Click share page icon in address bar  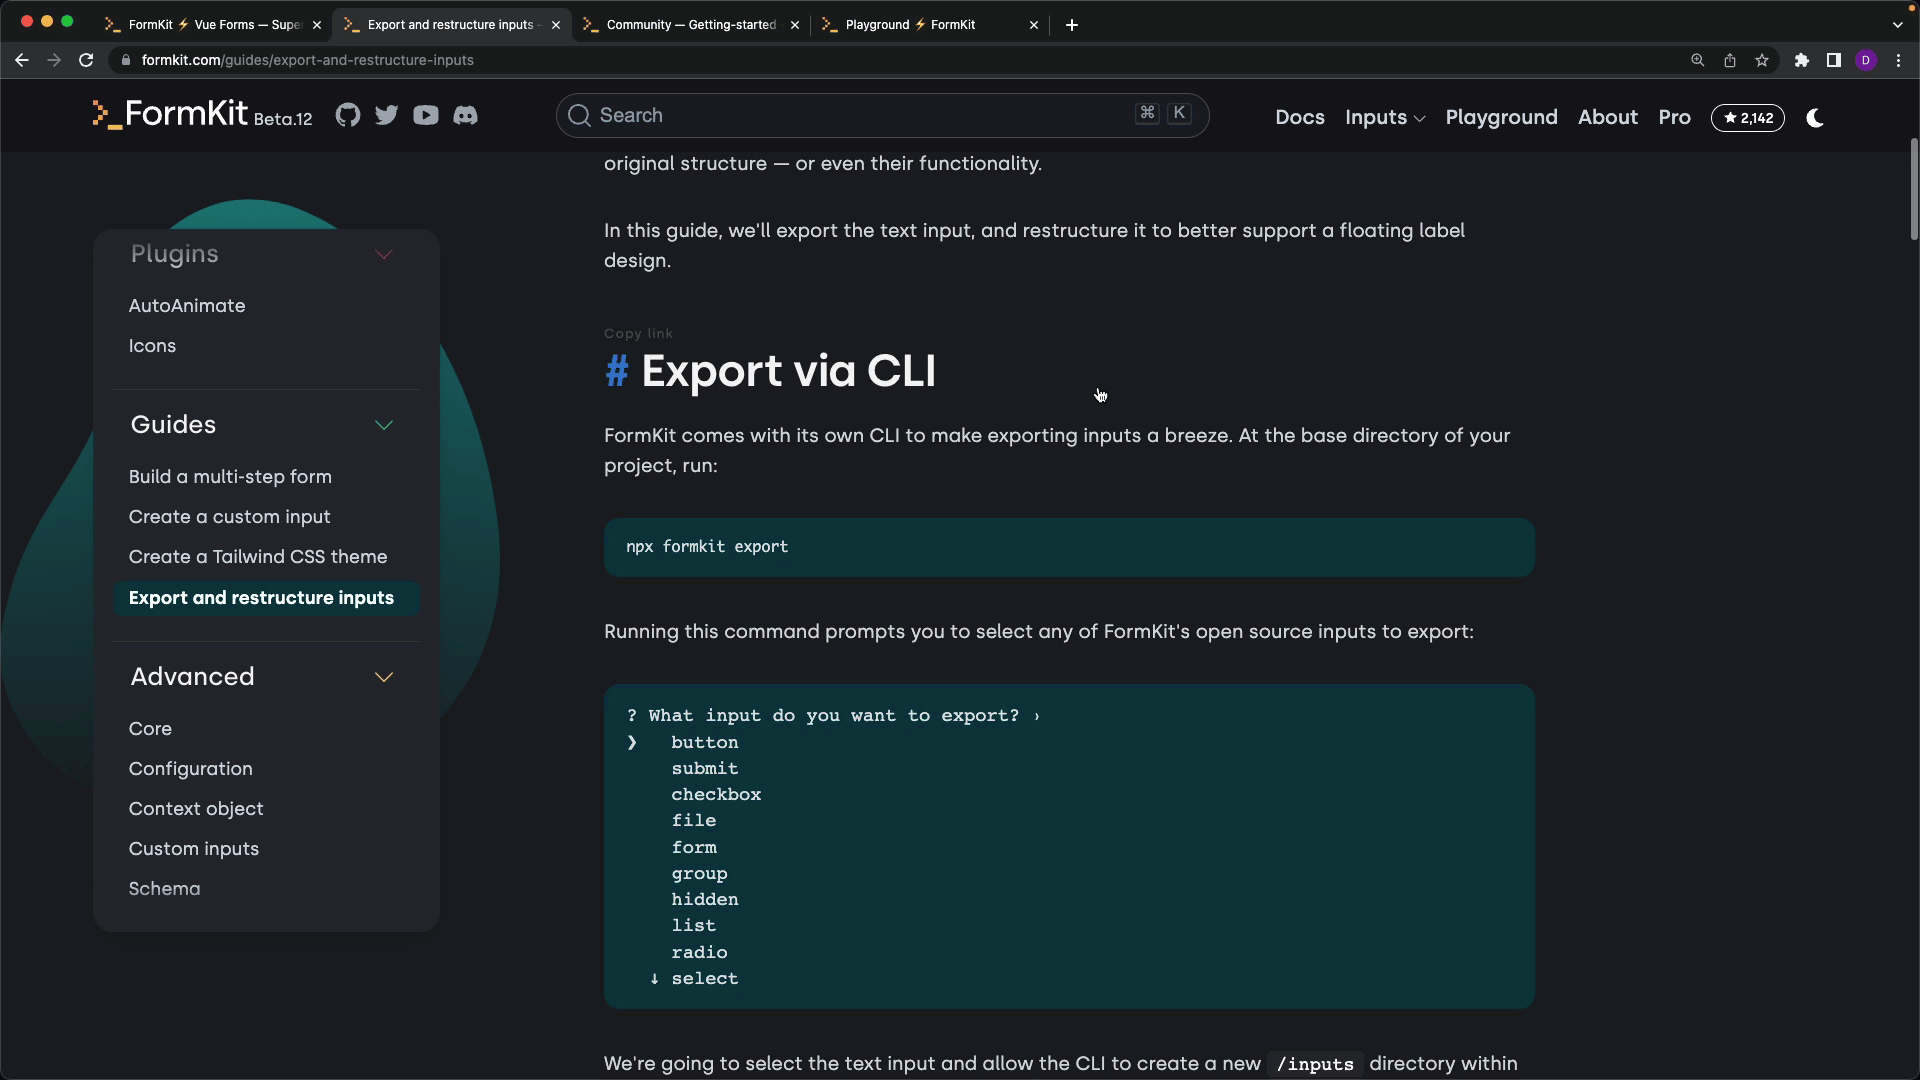point(1729,60)
